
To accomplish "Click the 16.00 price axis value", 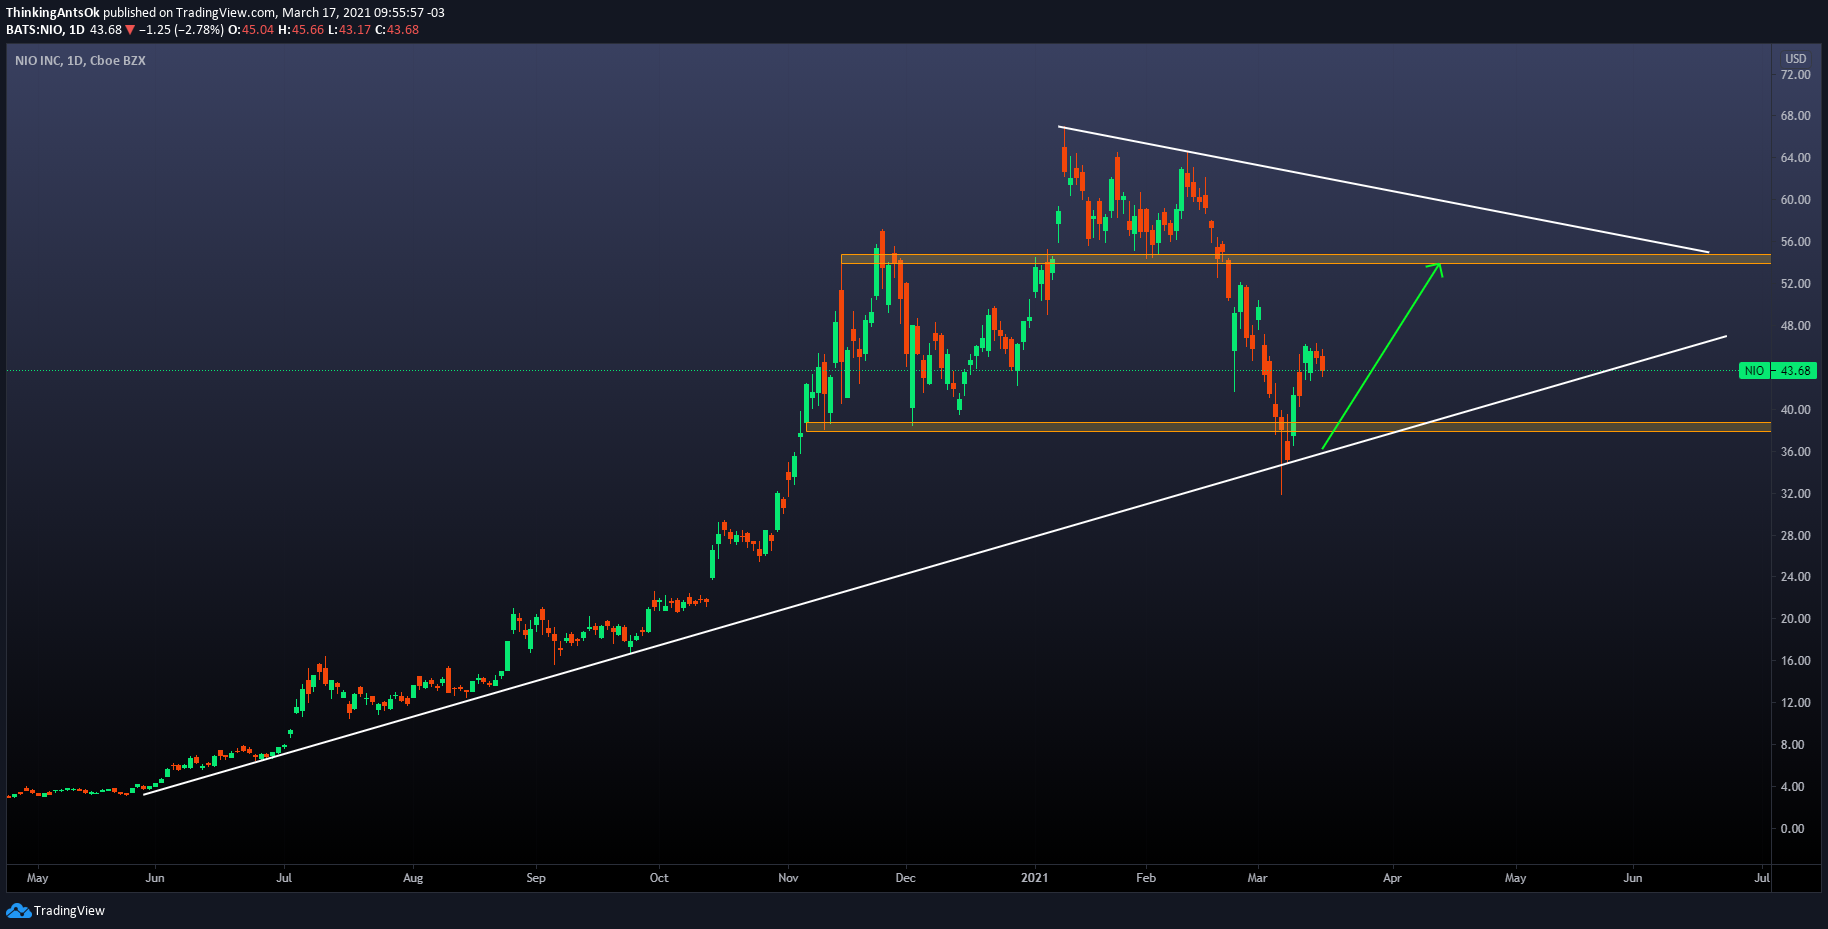I will point(1795,661).
